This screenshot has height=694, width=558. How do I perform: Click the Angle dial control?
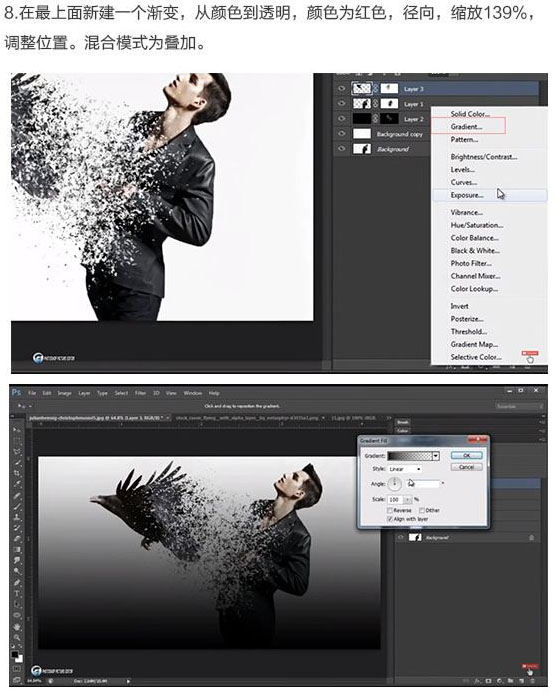(395, 484)
